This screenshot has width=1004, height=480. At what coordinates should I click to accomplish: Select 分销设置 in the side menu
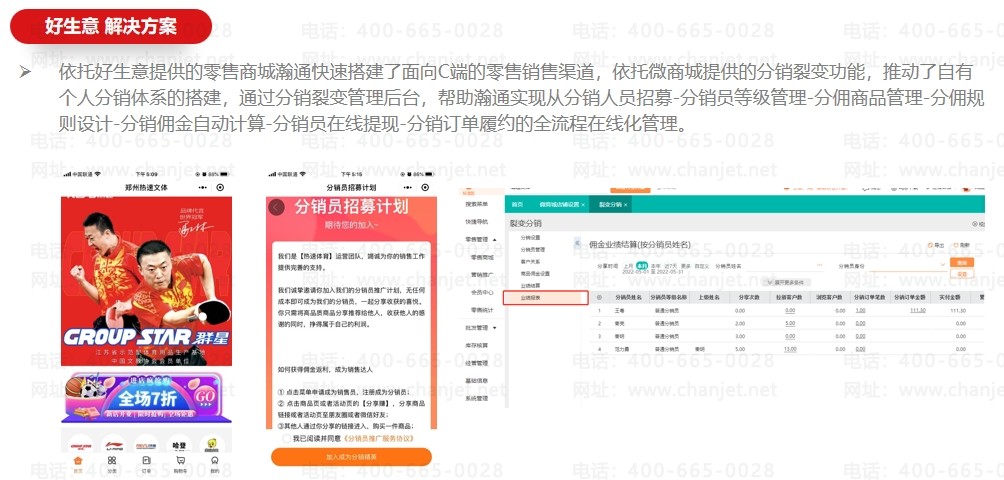531,237
